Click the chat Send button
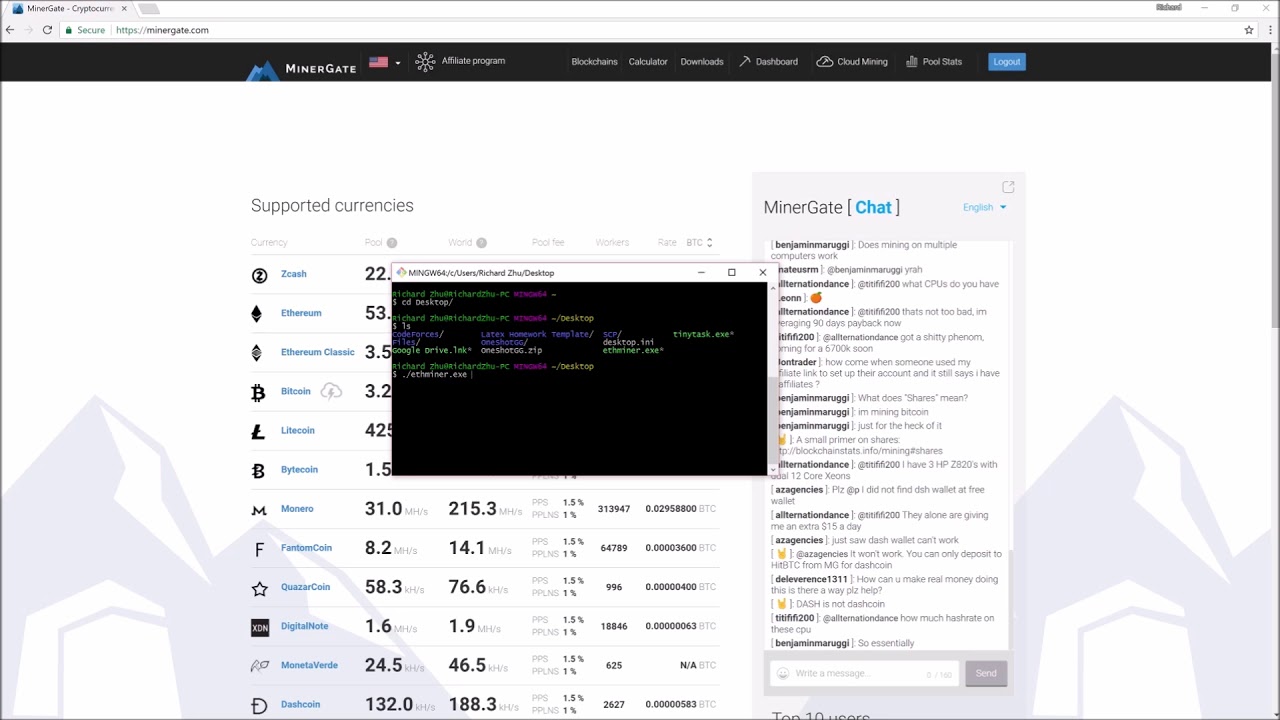 (x=986, y=673)
